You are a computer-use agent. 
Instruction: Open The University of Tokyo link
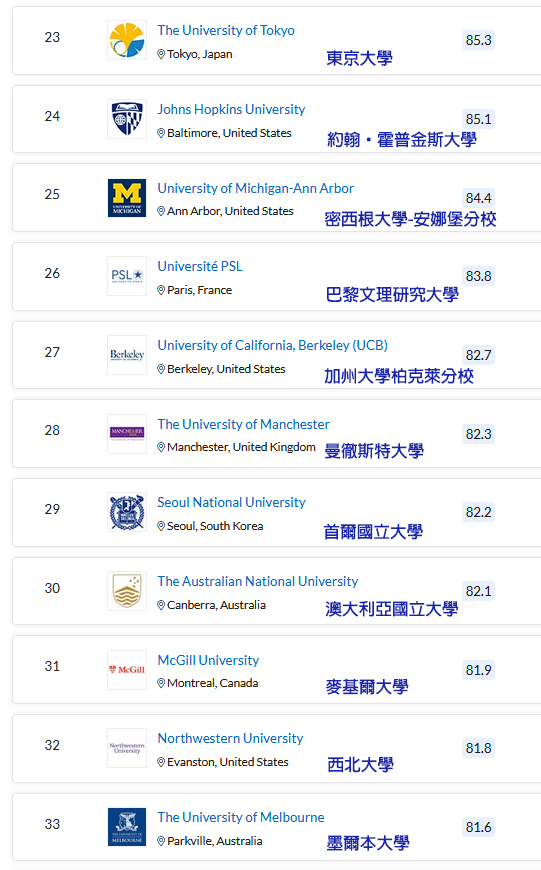coord(226,31)
